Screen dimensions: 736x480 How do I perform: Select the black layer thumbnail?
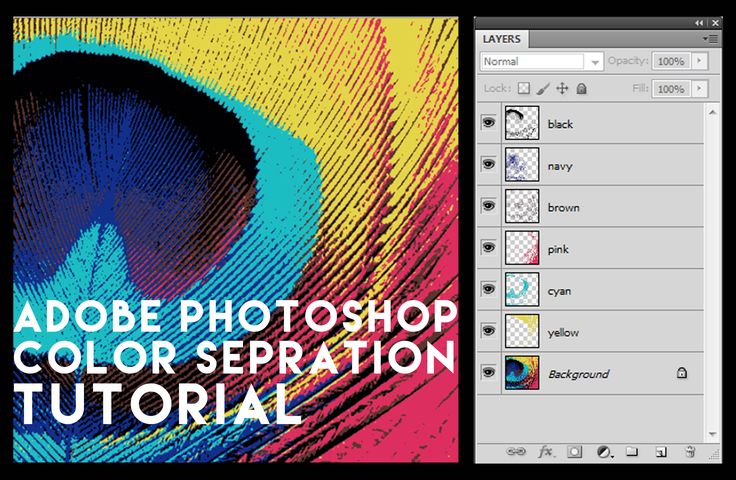(x=522, y=123)
